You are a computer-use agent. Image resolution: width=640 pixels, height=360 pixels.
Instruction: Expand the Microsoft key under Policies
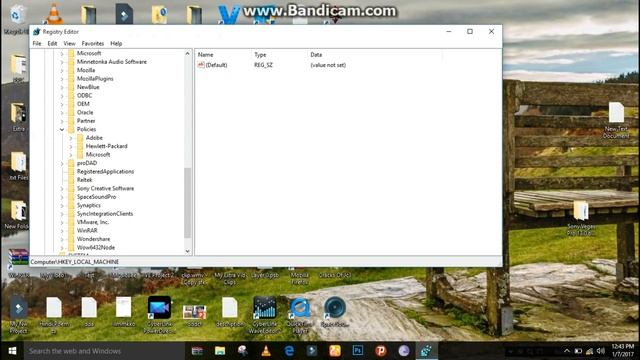click(x=71, y=155)
